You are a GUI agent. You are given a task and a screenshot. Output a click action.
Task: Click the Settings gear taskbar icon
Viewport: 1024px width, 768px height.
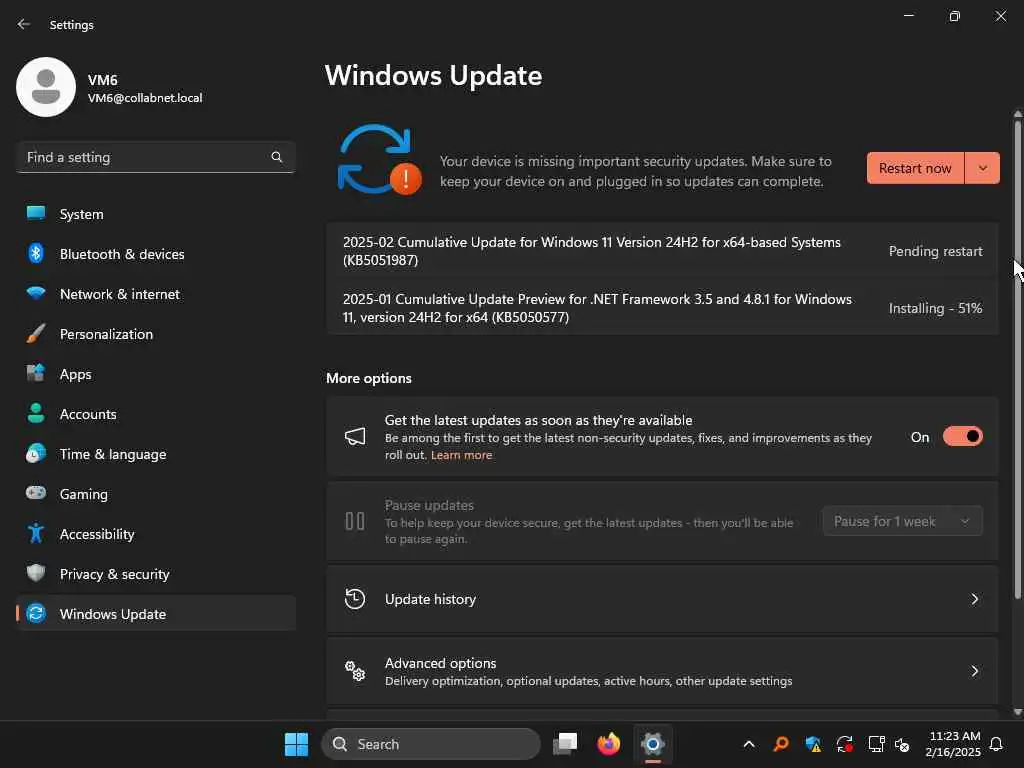652,744
